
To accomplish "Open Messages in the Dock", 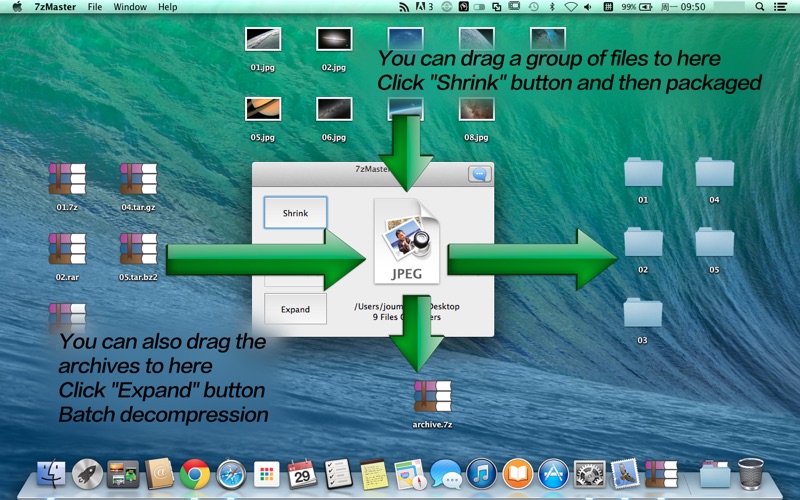I will 446,474.
